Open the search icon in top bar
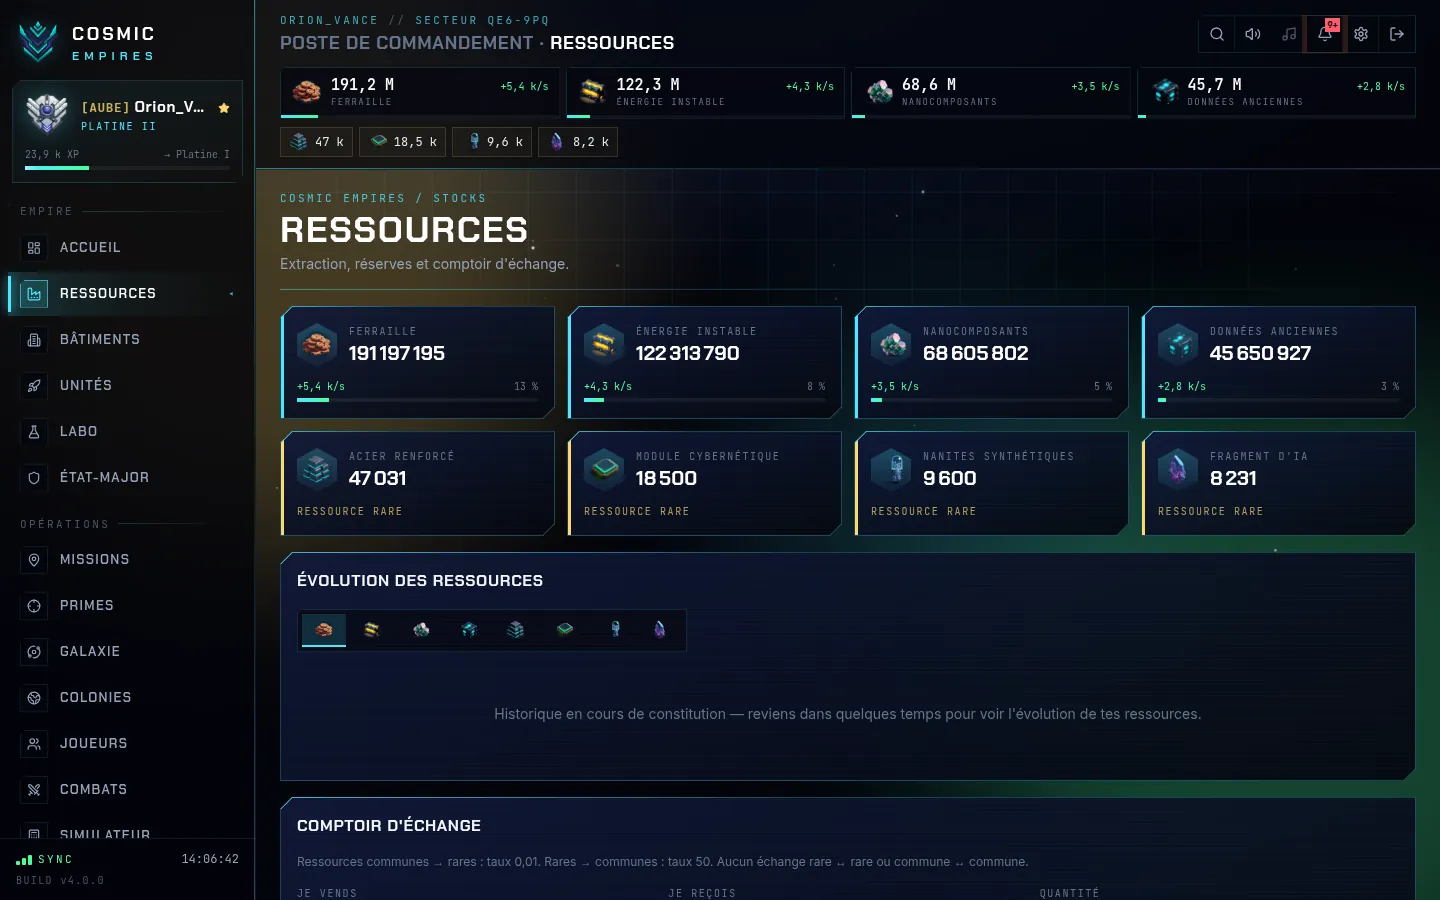Viewport: 1440px width, 900px height. [x=1217, y=34]
